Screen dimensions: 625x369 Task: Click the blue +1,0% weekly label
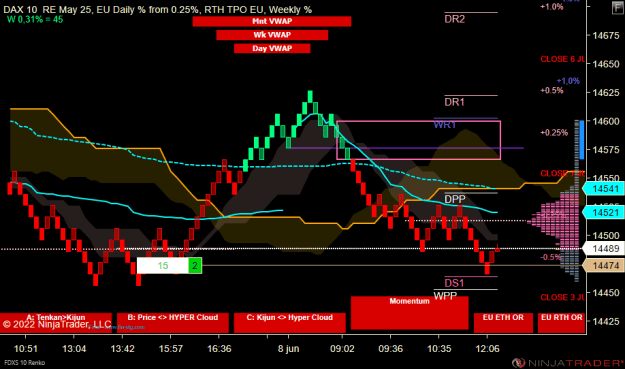point(568,81)
